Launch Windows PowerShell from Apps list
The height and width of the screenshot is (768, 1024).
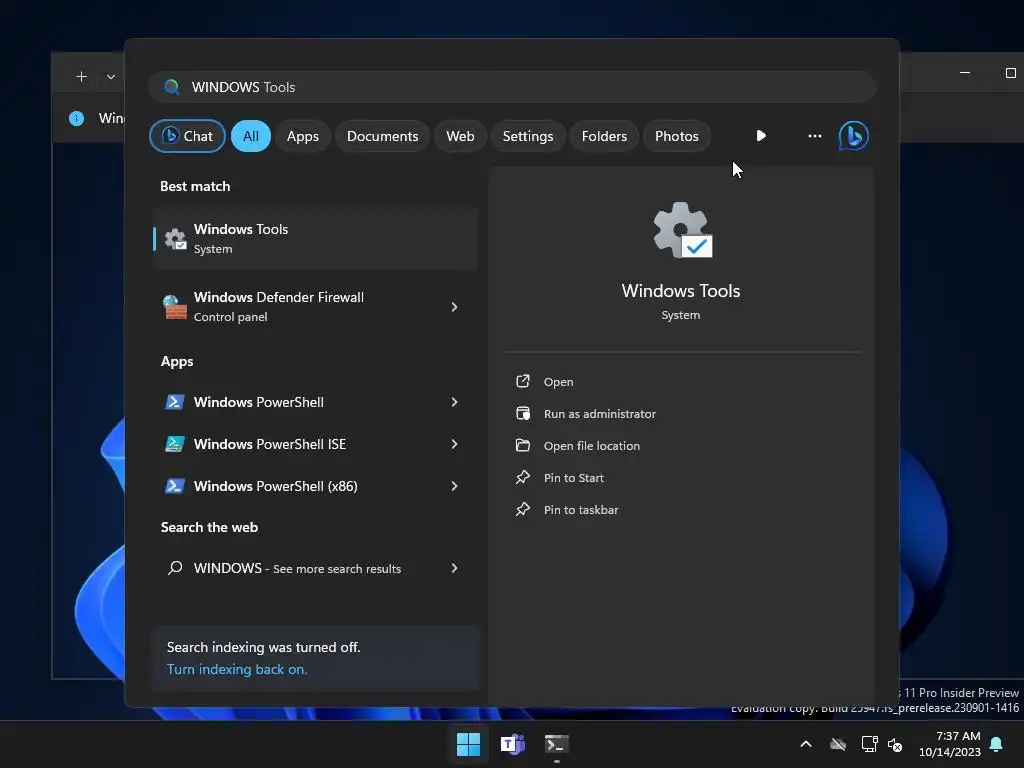coord(315,402)
